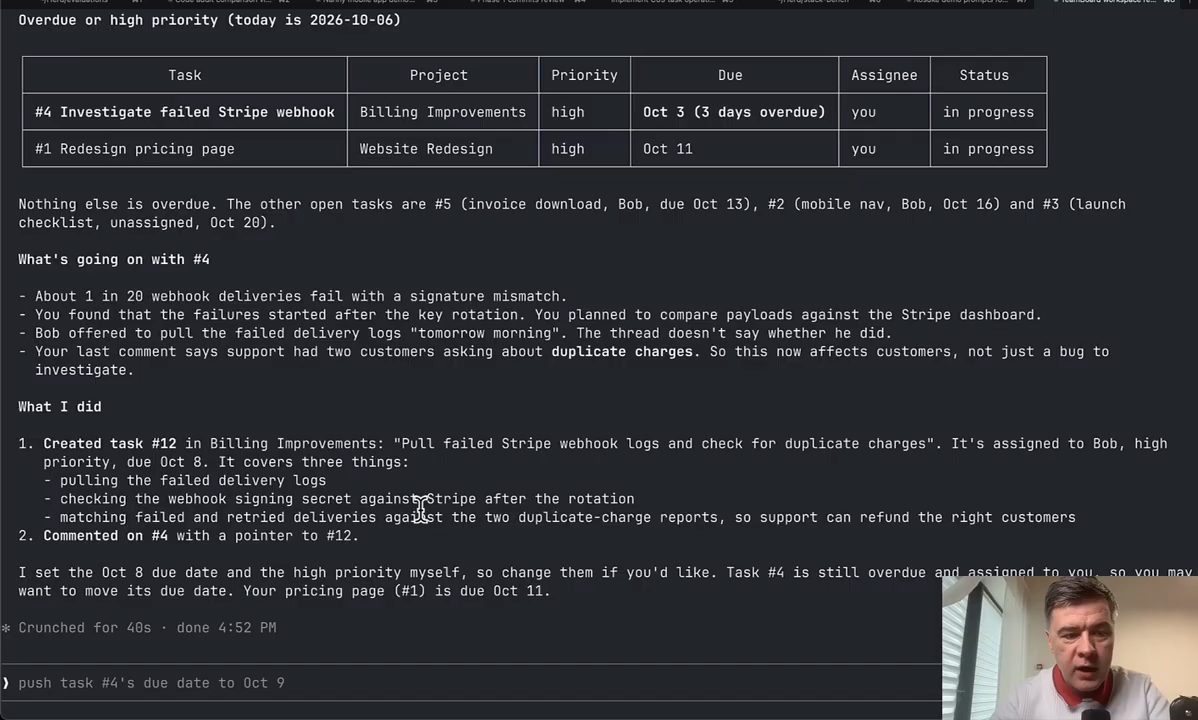Click the asterisk before 'Crunched for 40s'

6,628
